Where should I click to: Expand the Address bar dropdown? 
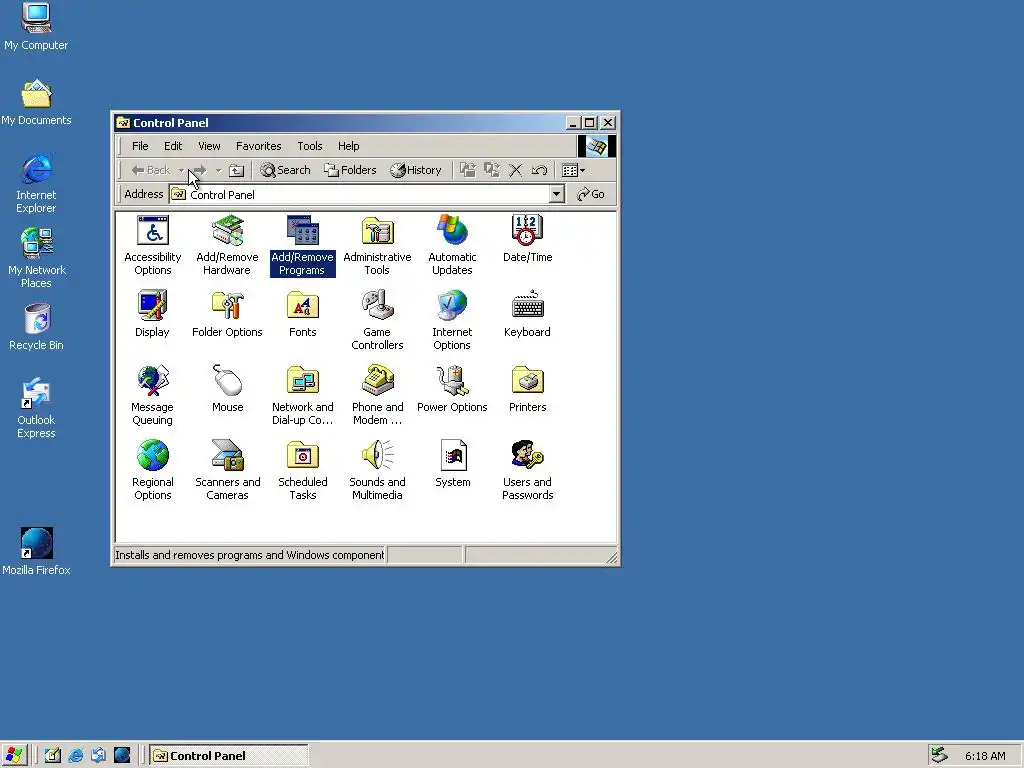tap(556, 194)
